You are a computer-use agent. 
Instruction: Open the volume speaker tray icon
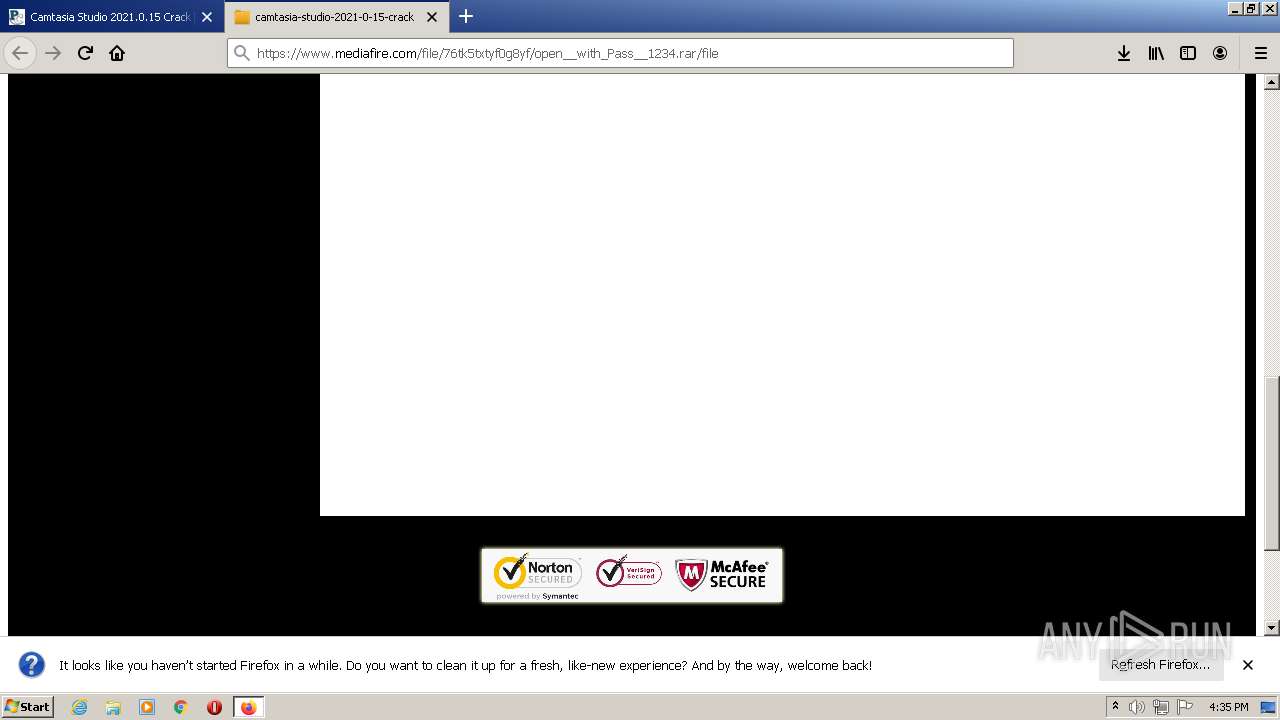coord(1137,707)
